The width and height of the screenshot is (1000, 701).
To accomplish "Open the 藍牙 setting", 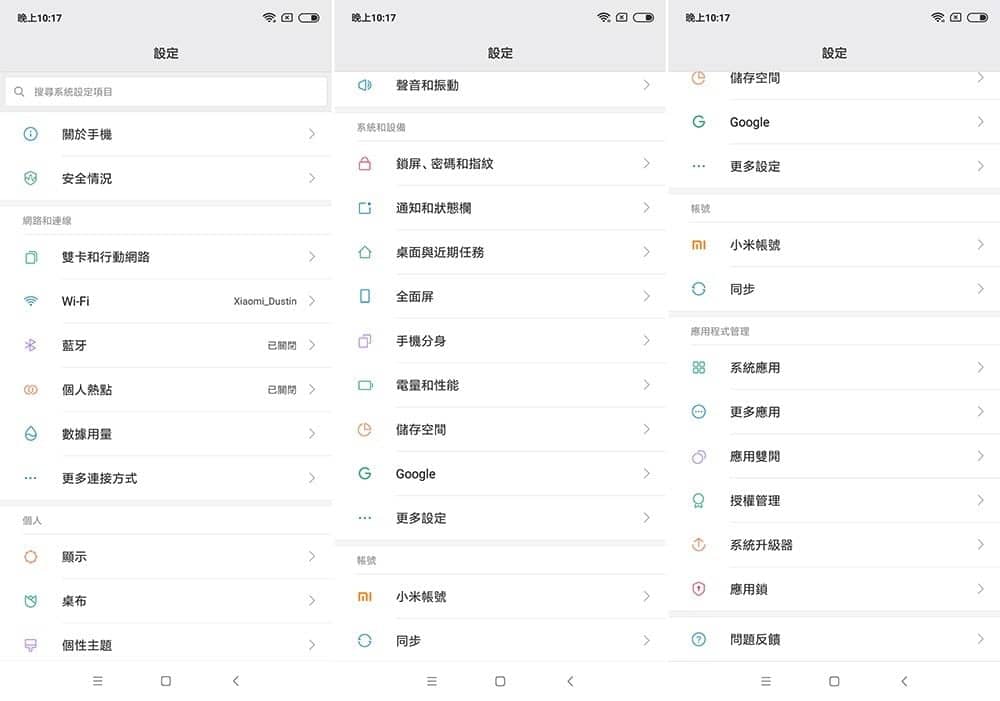I will [166, 345].
